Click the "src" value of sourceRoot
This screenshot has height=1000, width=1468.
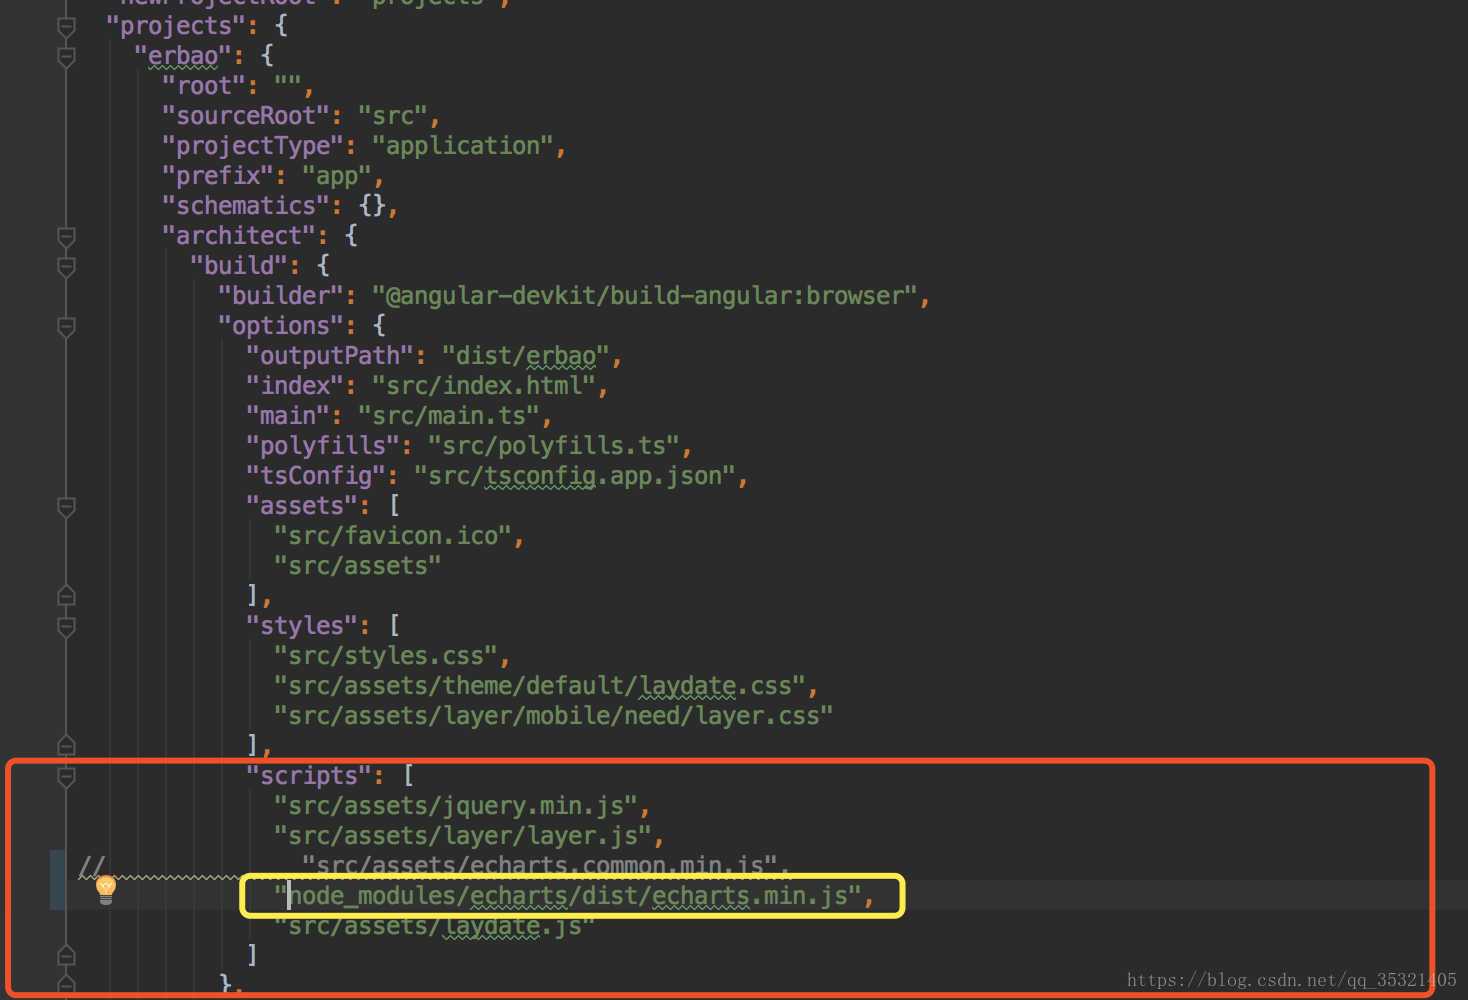392,116
